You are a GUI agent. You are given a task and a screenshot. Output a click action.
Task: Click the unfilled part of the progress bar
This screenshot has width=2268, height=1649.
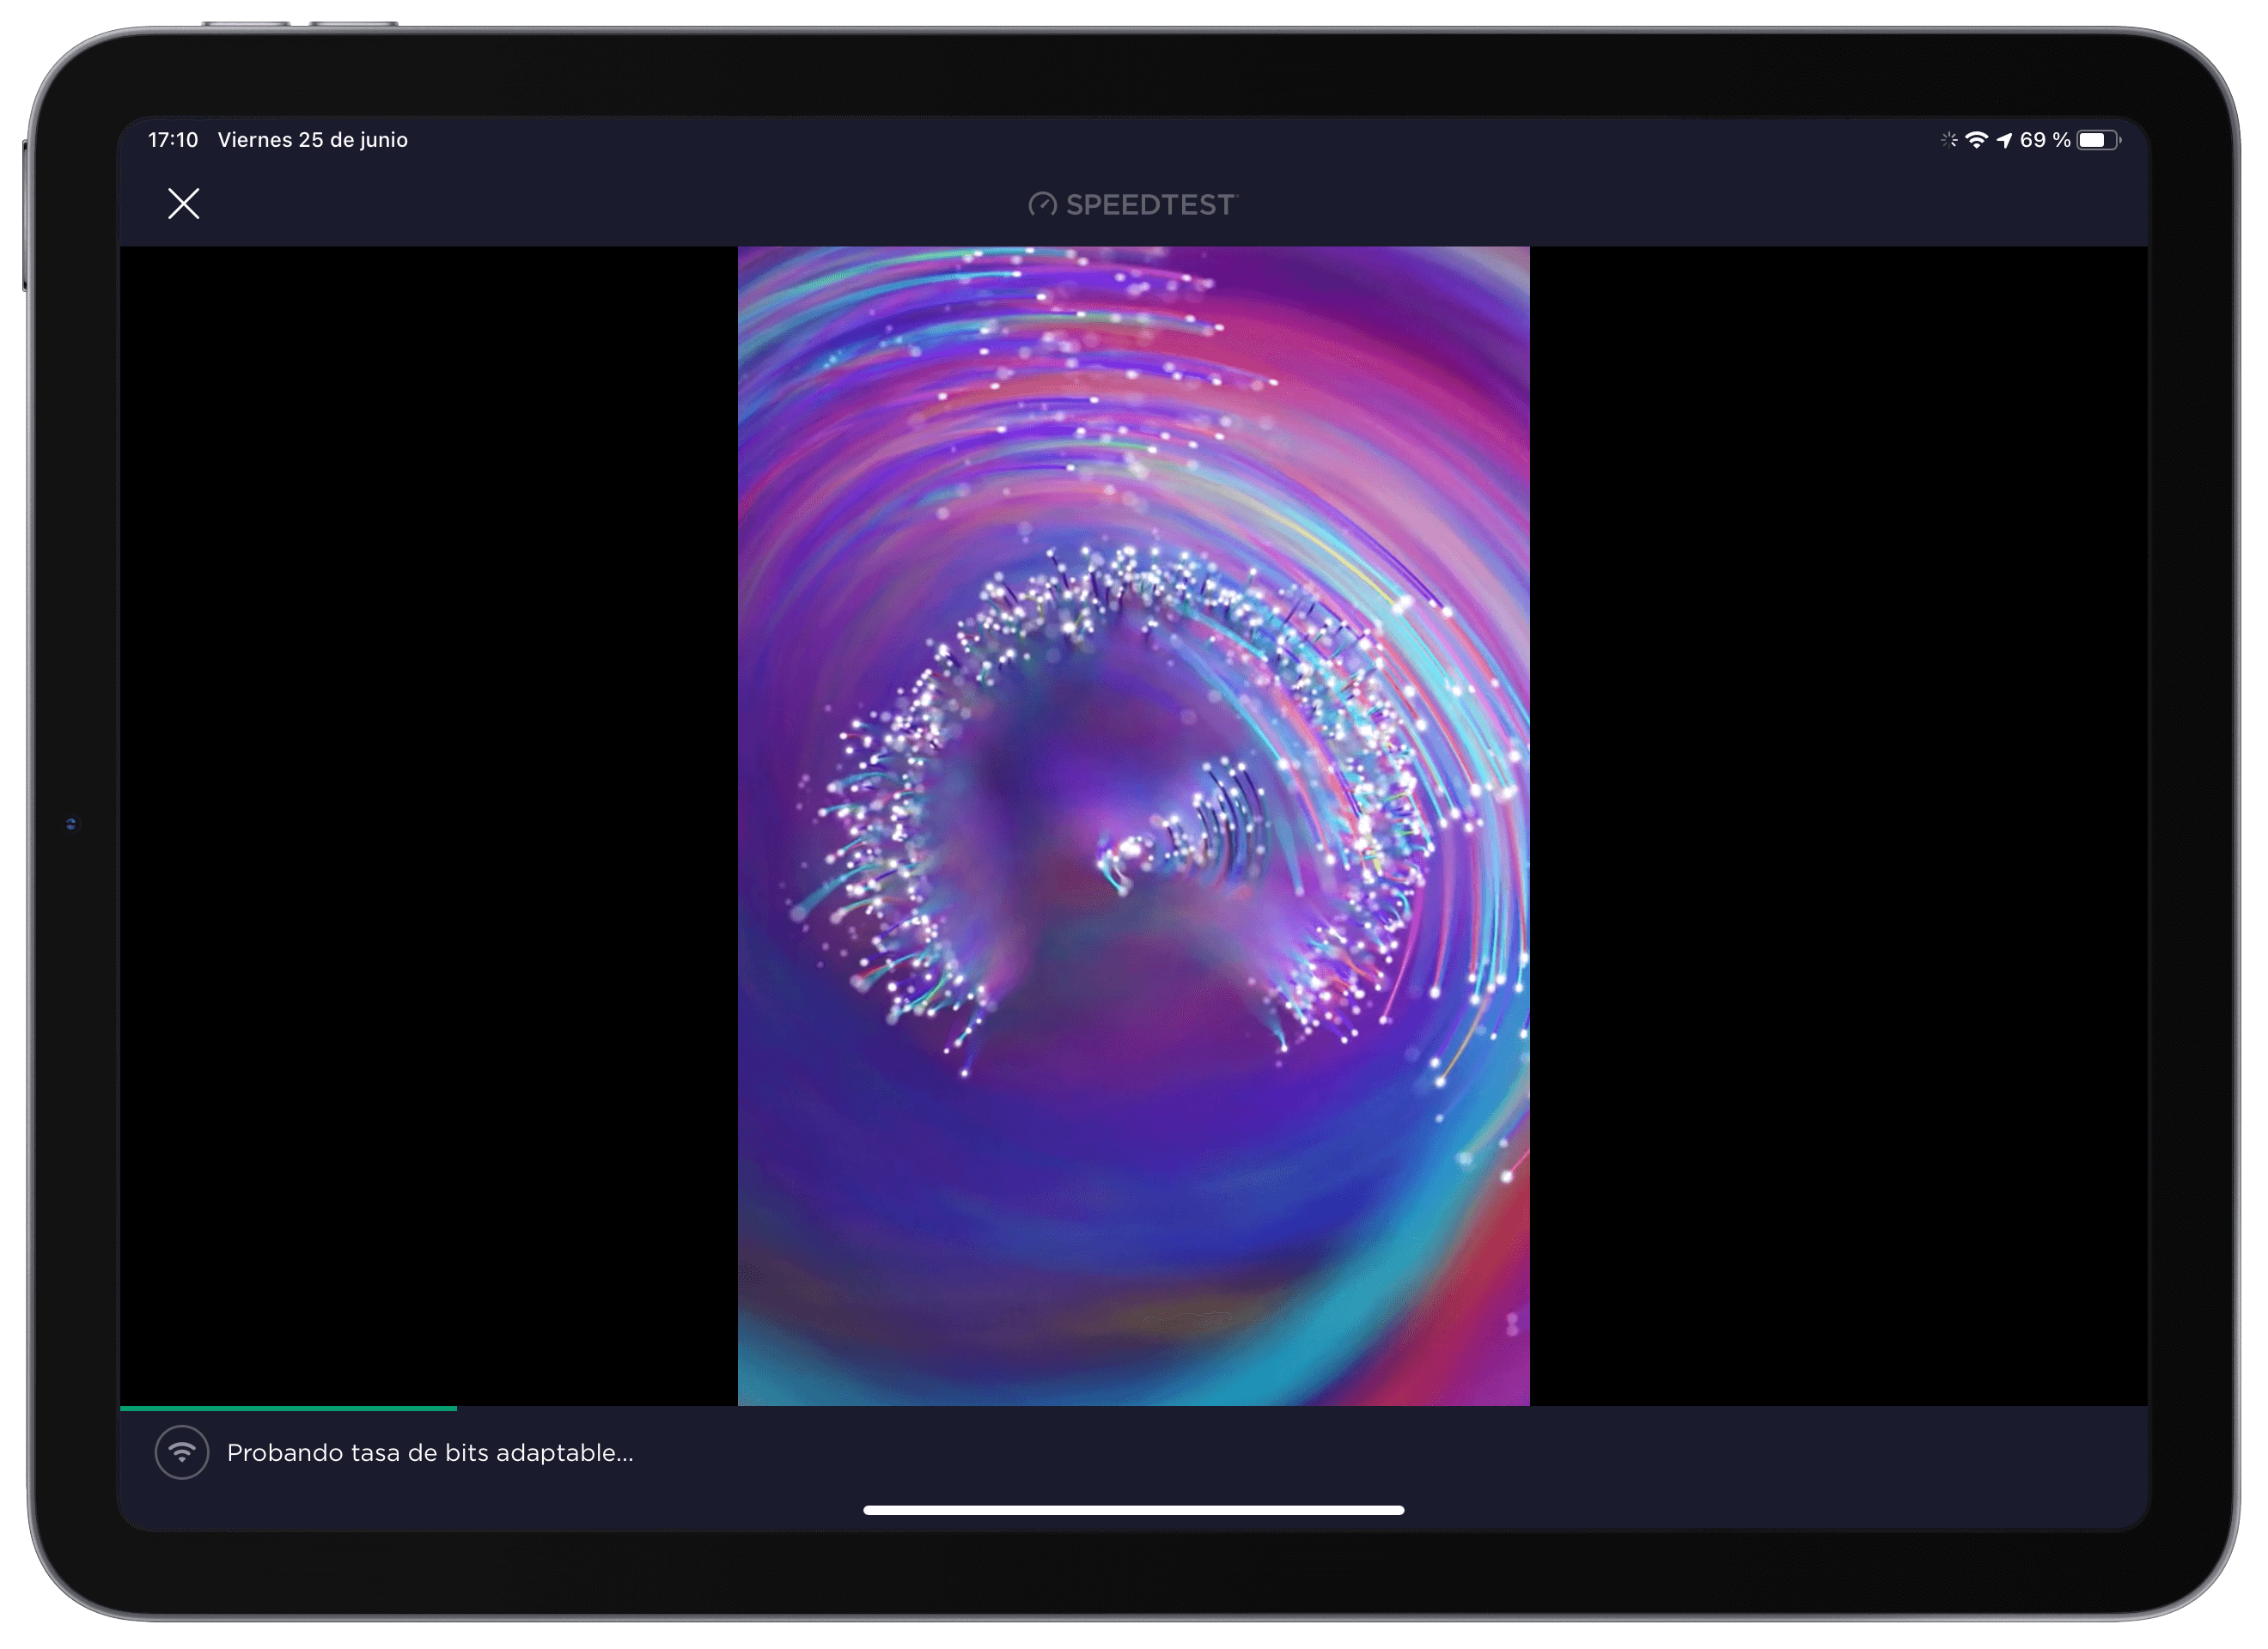1300,1408
